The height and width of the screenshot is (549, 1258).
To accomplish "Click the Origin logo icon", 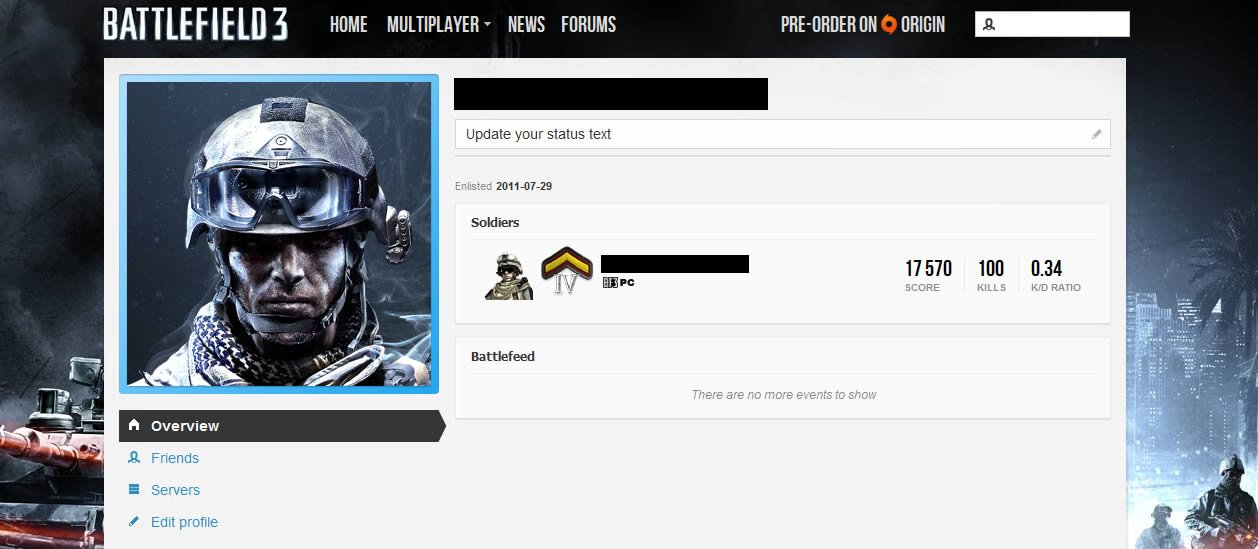I will [888, 25].
